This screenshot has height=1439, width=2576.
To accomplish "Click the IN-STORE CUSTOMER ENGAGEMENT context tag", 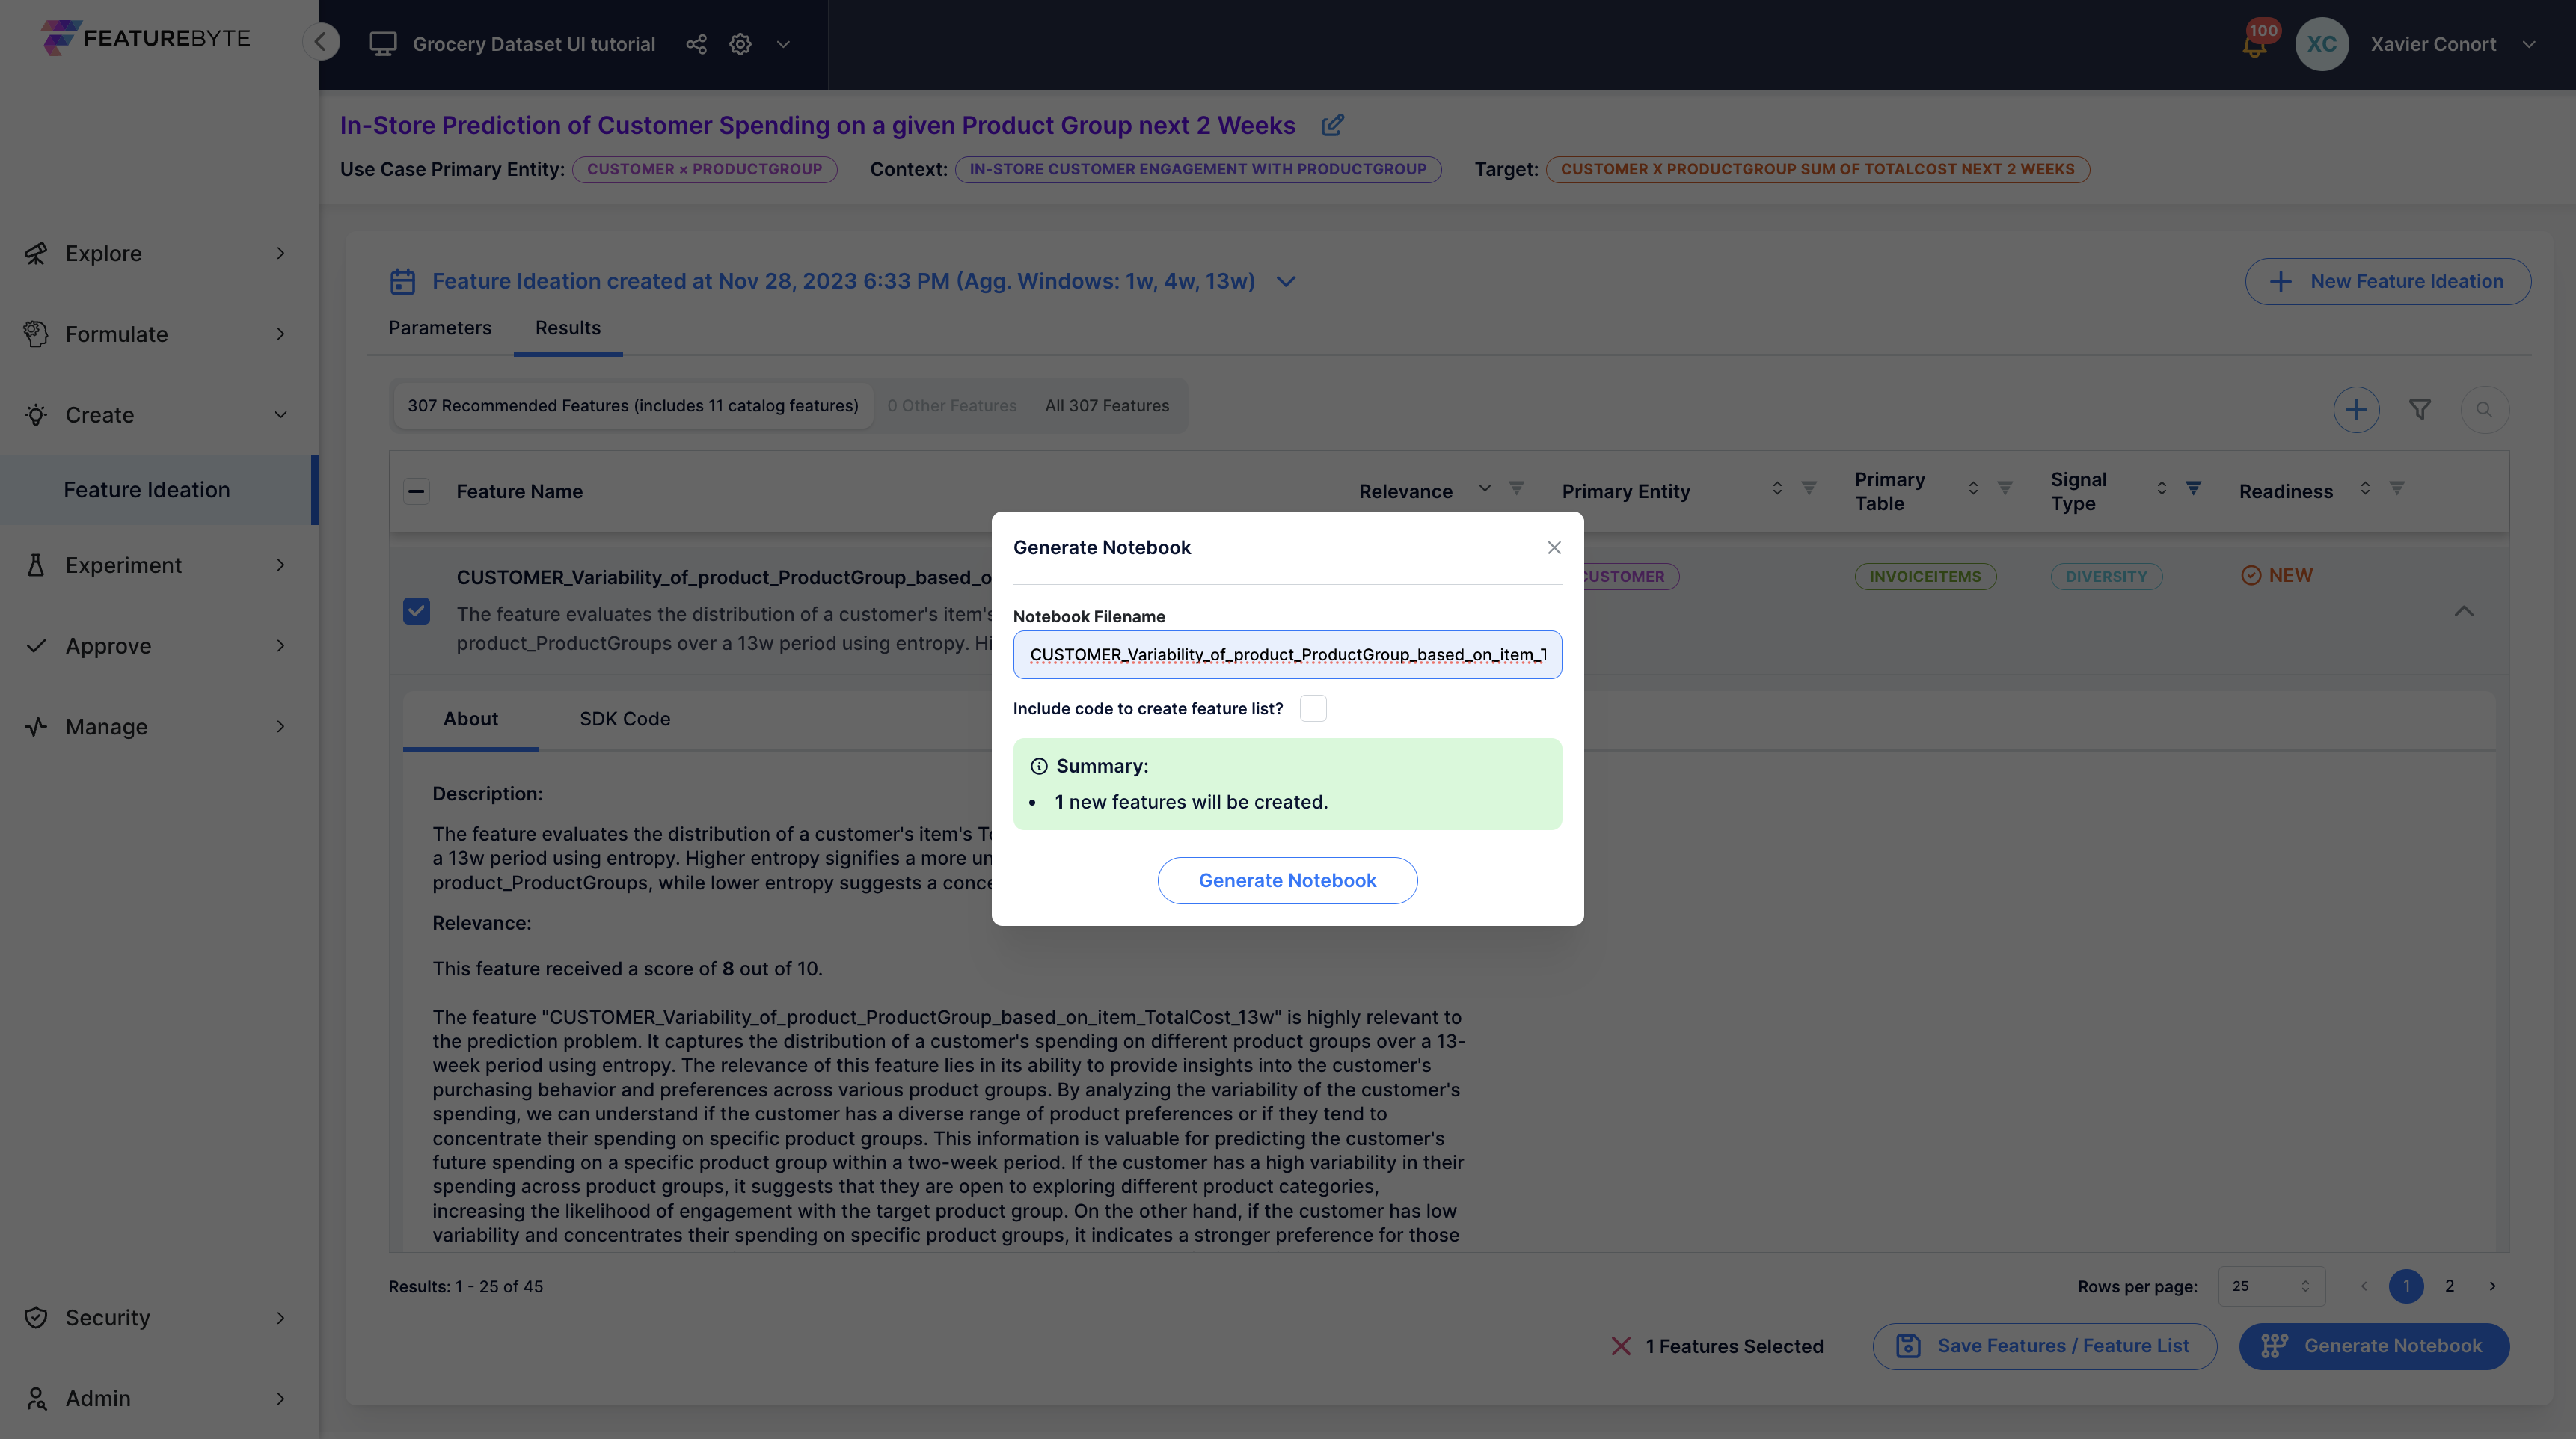I will (x=1198, y=169).
